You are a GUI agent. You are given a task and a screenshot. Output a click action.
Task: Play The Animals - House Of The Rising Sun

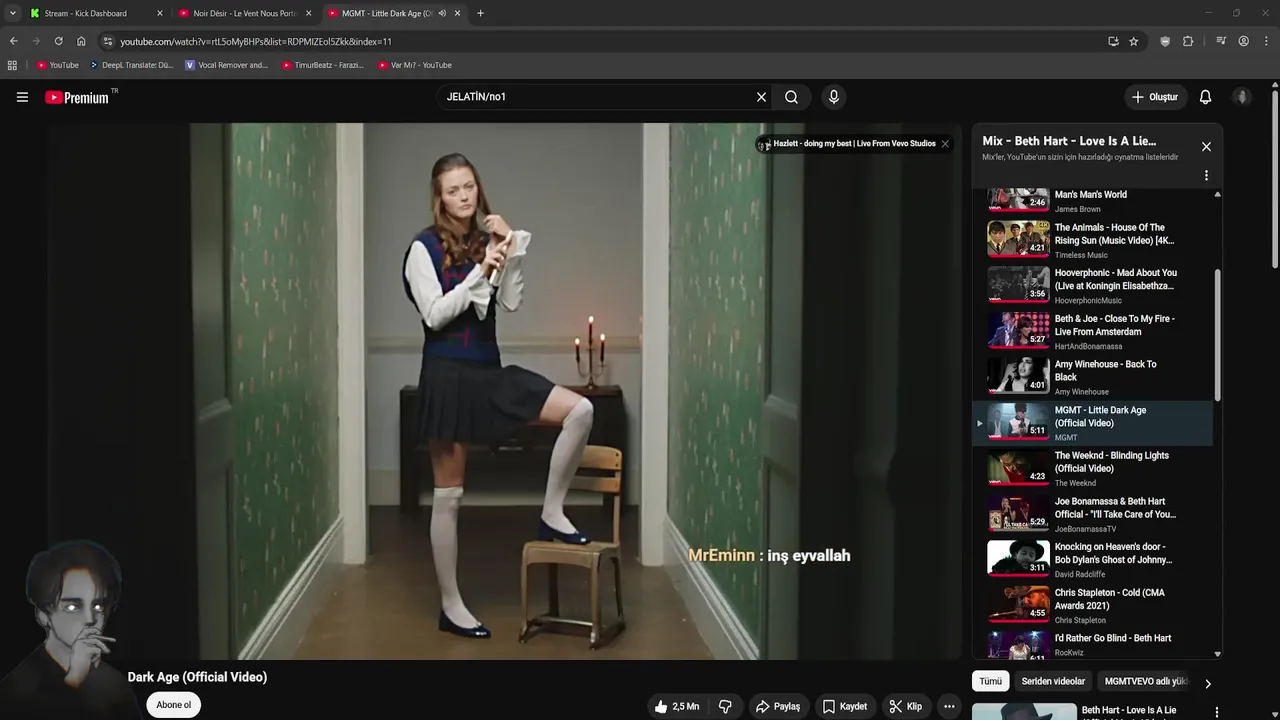(x=1092, y=240)
